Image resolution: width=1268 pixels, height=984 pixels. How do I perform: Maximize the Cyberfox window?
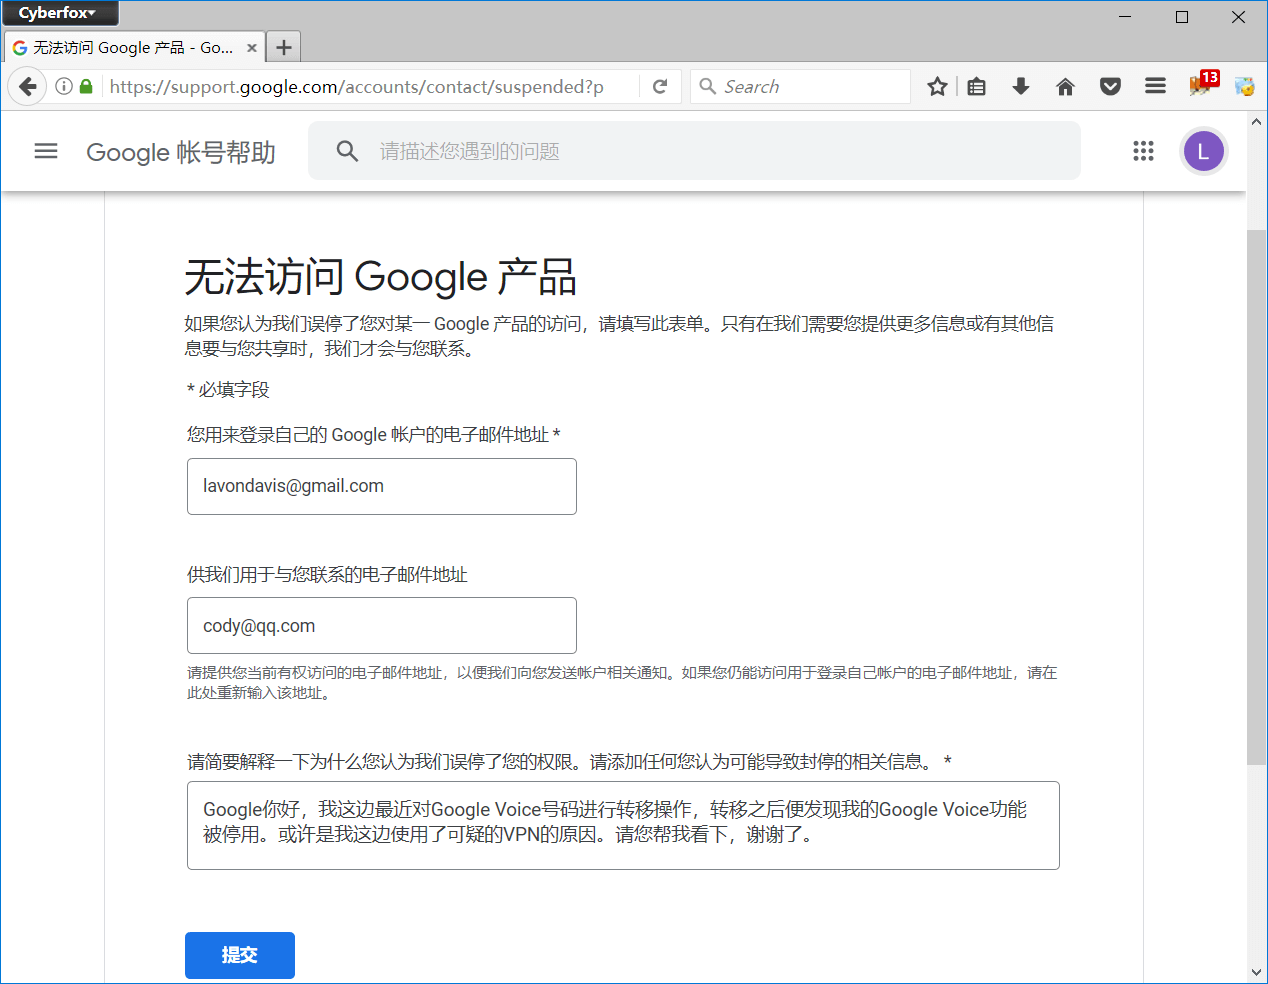1182,17
